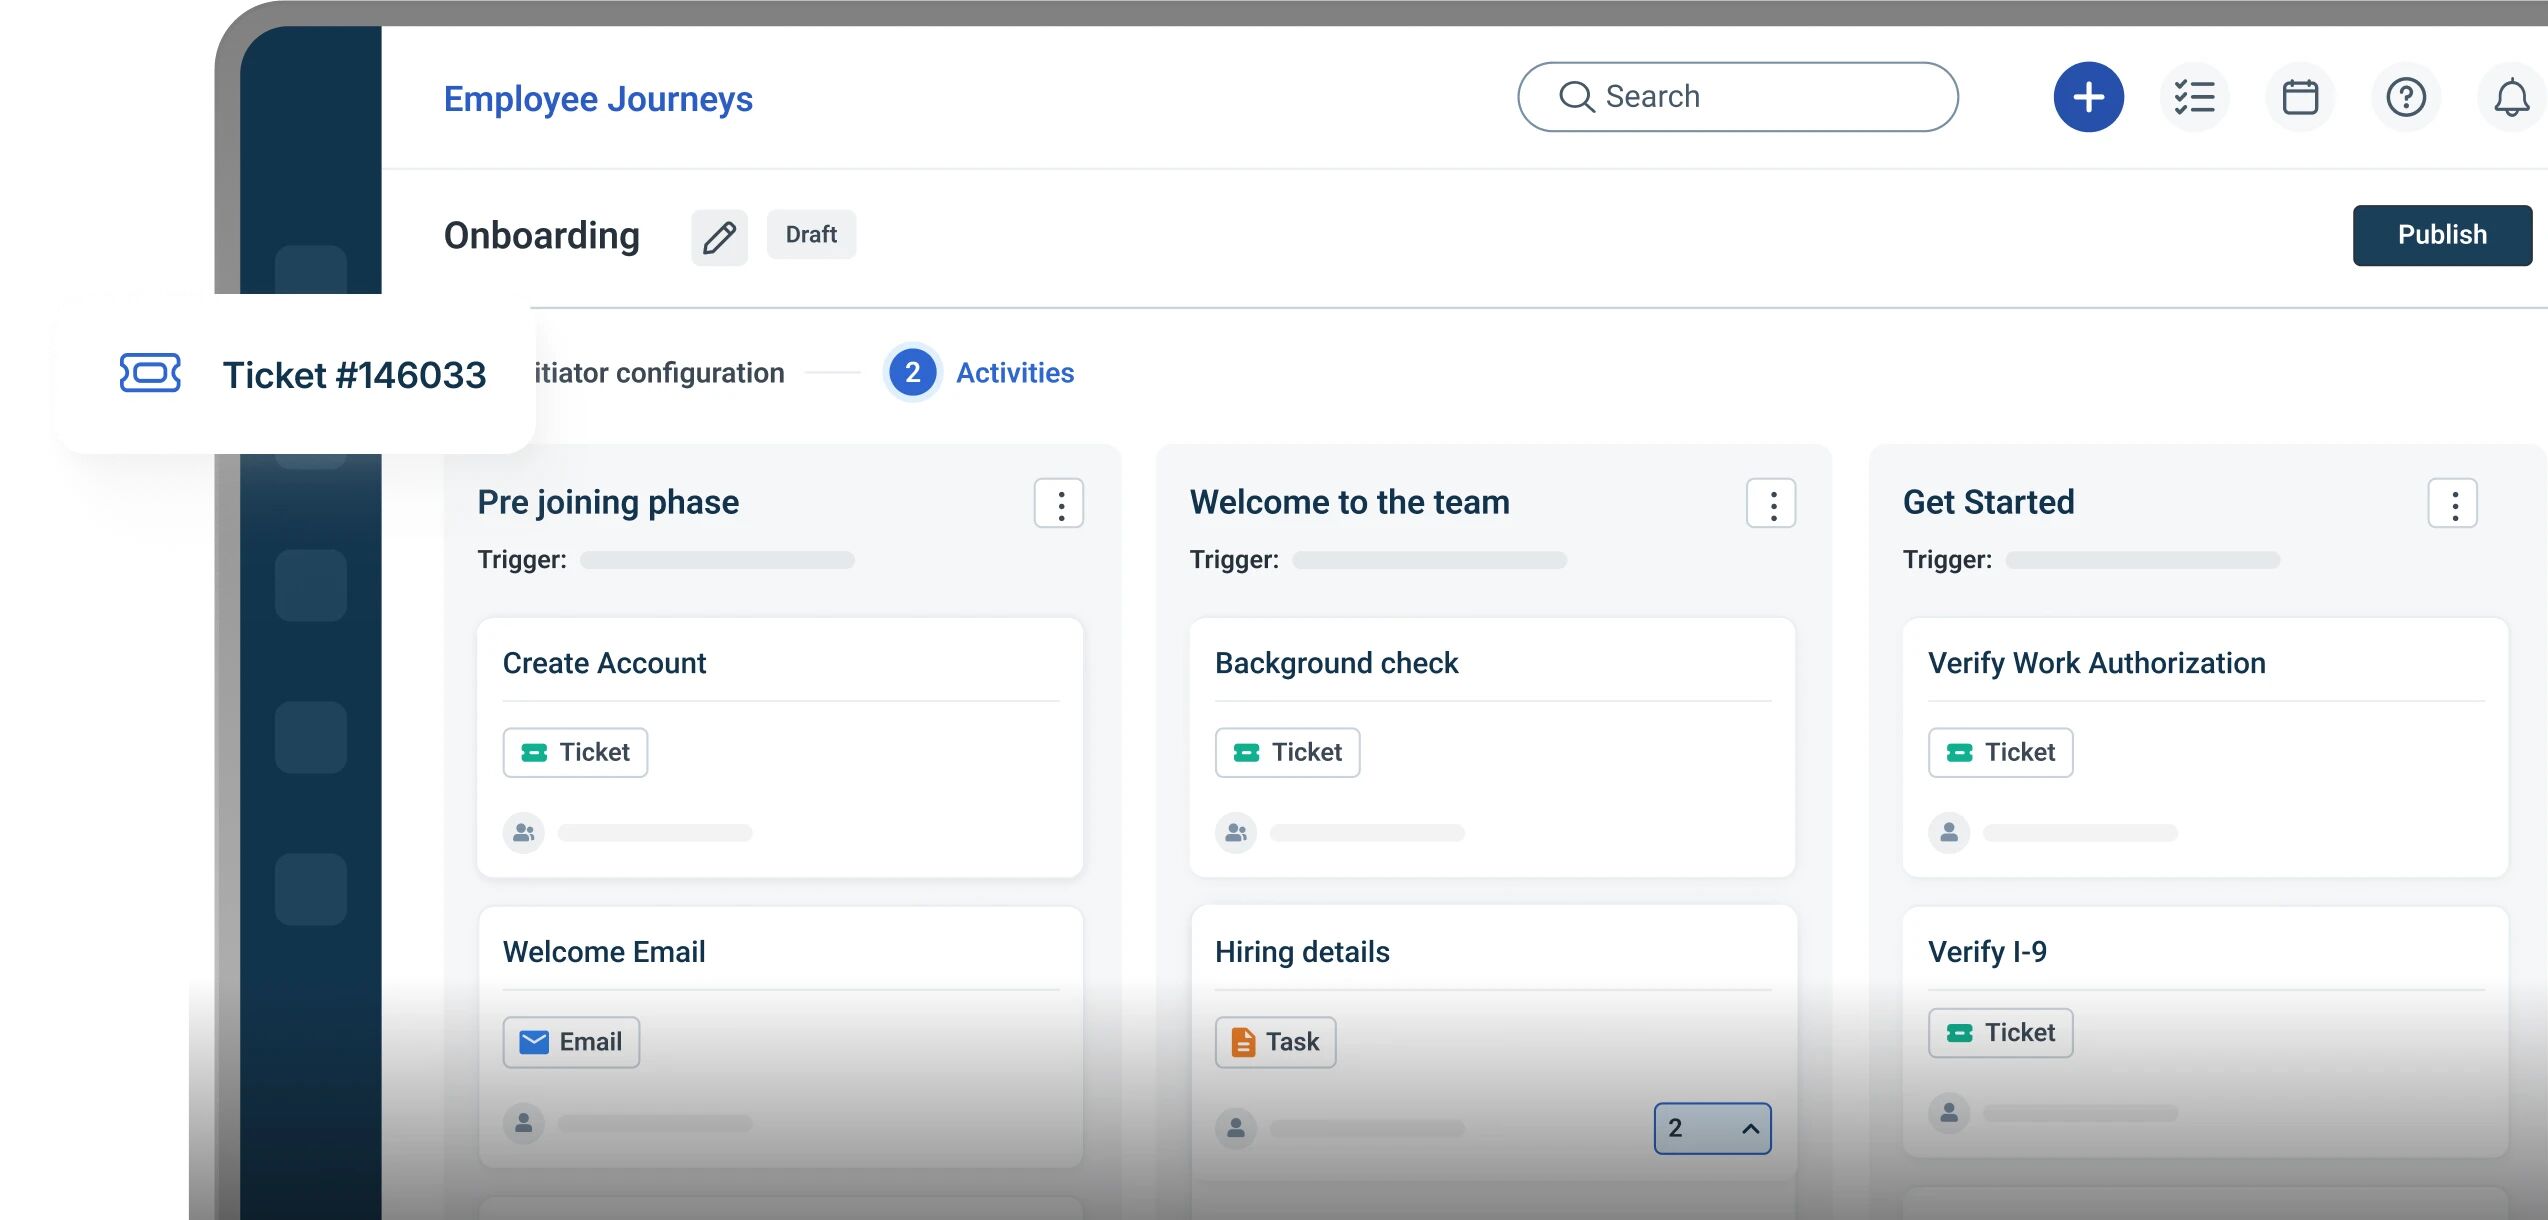The width and height of the screenshot is (2548, 1220).
Task: Open the Employee Journeys link
Action: (598, 98)
